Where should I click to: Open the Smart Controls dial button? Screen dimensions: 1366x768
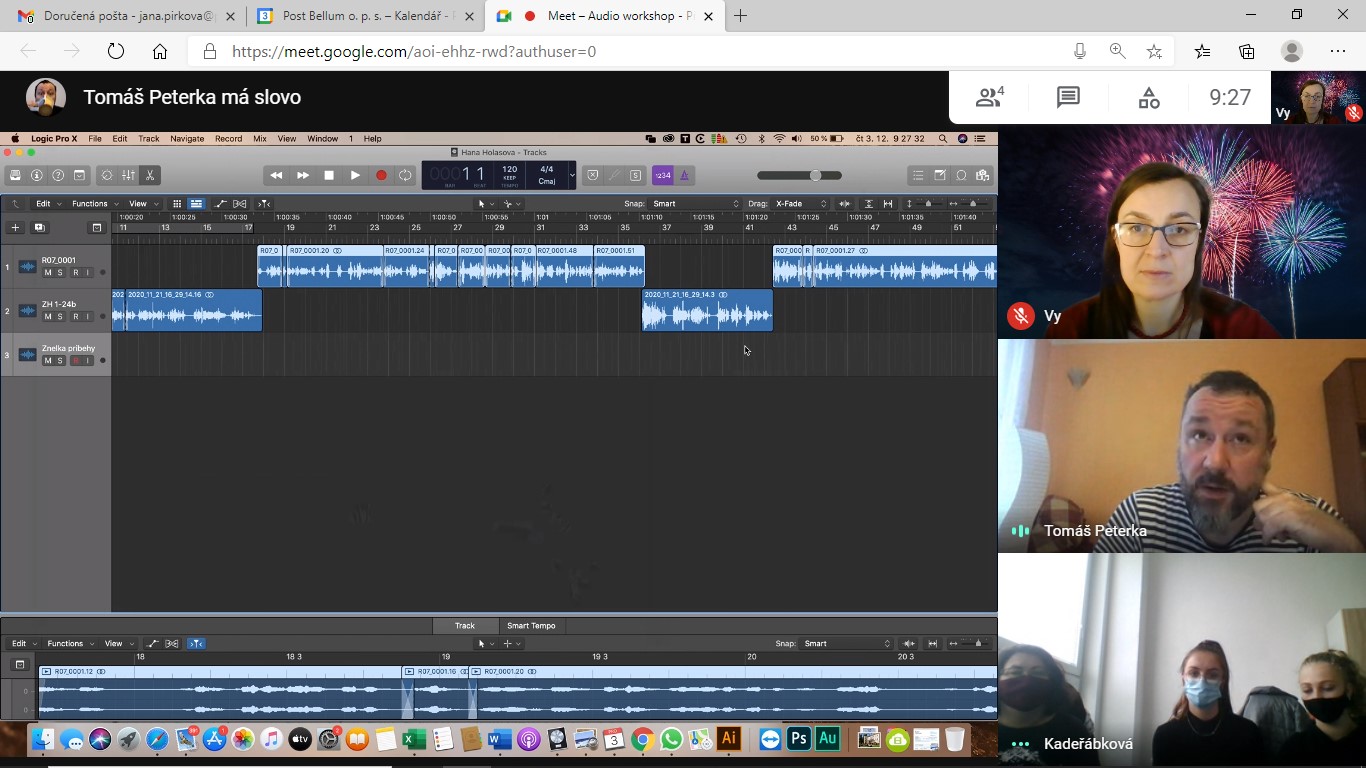pyautogui.click(x=107, y=175)
